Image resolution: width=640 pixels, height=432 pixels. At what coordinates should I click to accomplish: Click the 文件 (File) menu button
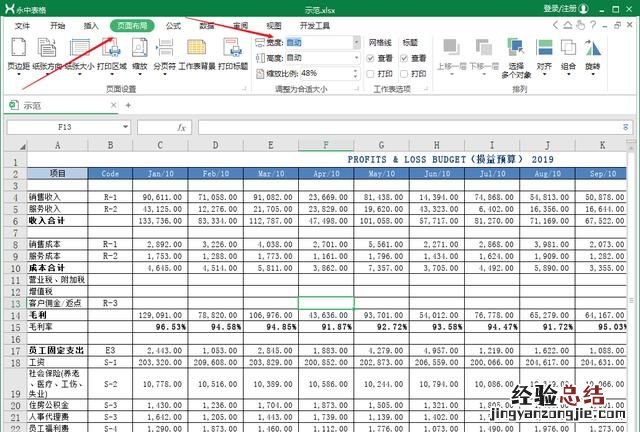[x=23, y=25]
